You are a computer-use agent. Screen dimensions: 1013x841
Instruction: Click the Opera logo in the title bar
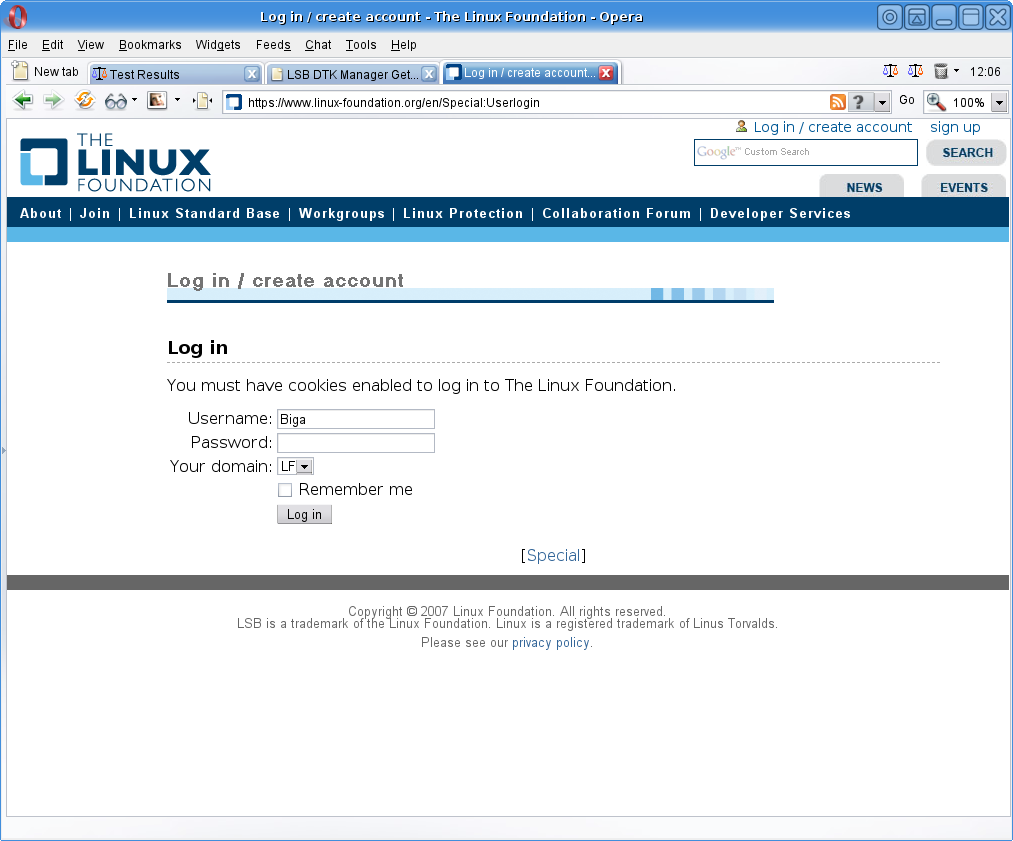(x=17, y=17)
